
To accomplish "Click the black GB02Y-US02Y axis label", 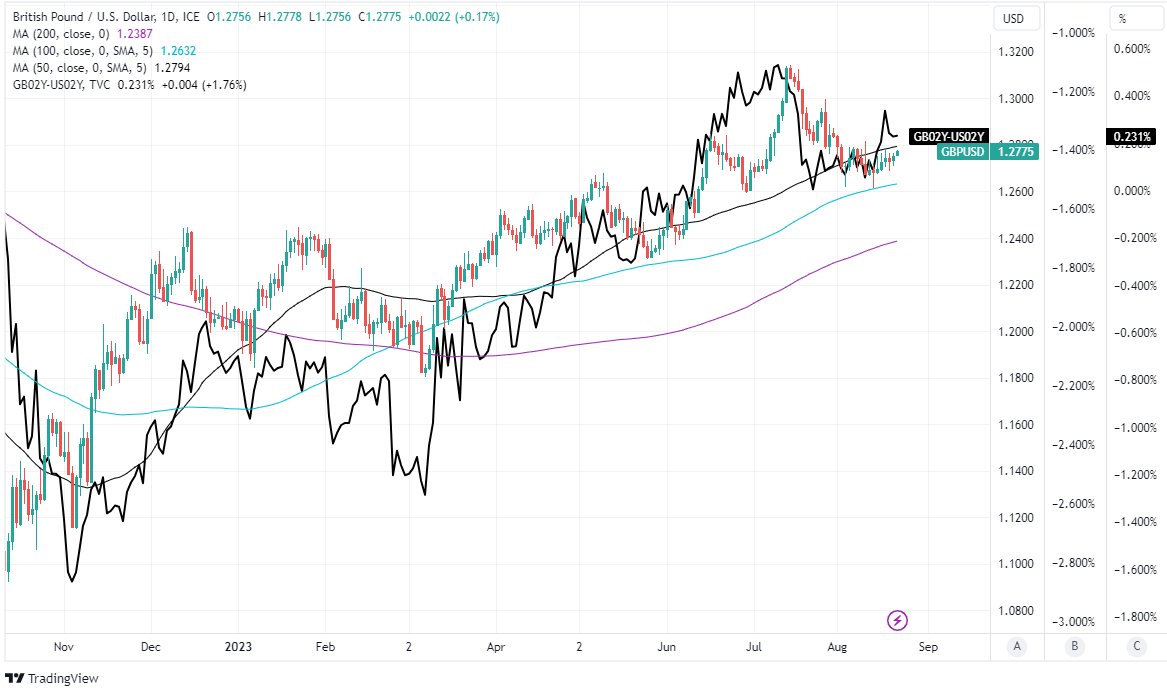I will [x=949, y=136].
